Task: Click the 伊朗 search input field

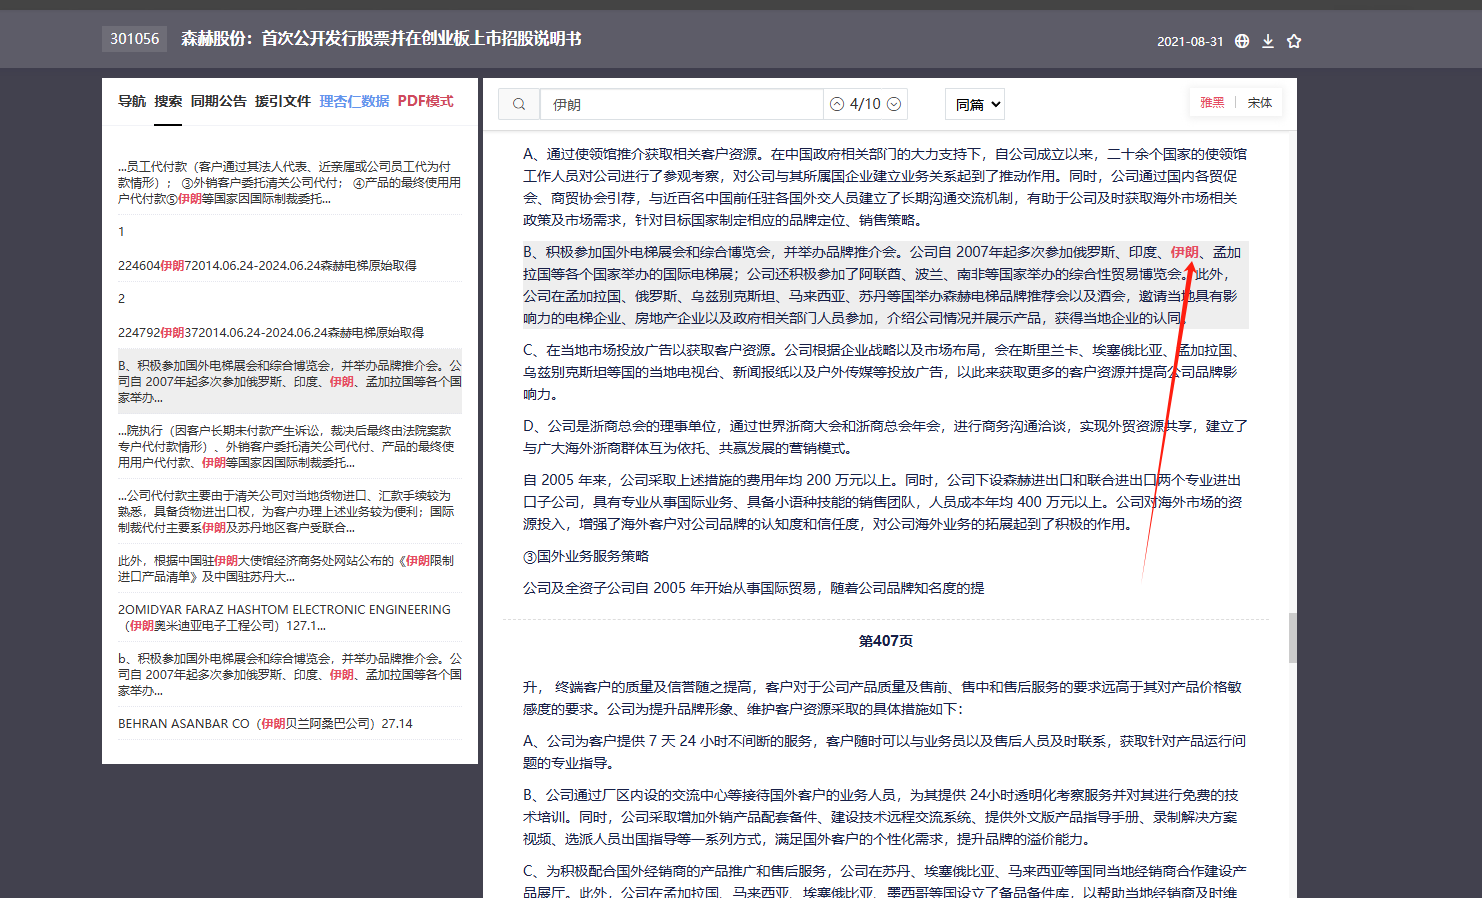Action: [x=682, y=104]
